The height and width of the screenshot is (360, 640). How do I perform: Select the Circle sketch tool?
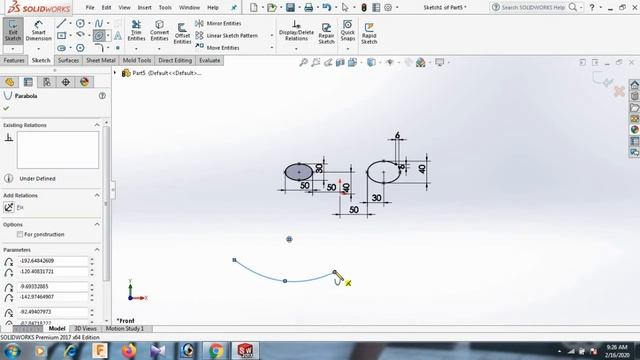[x=80, y=23]
